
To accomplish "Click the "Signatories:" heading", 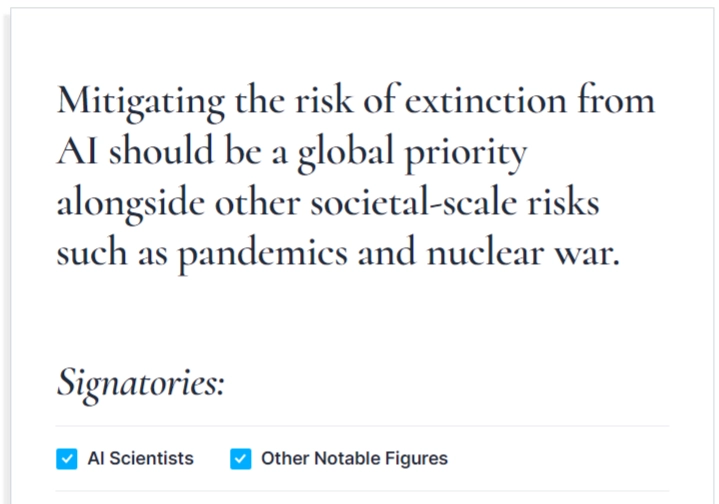I will (140, 382).
